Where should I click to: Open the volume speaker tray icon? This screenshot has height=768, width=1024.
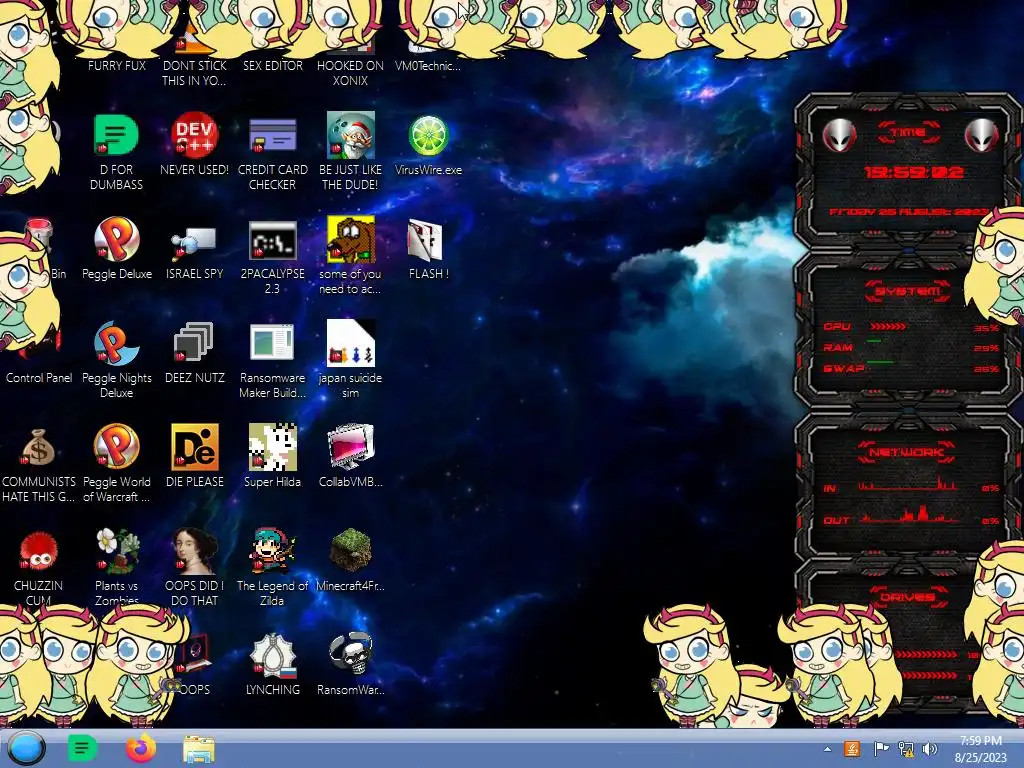pyautogui.click(x=930, y=748)
